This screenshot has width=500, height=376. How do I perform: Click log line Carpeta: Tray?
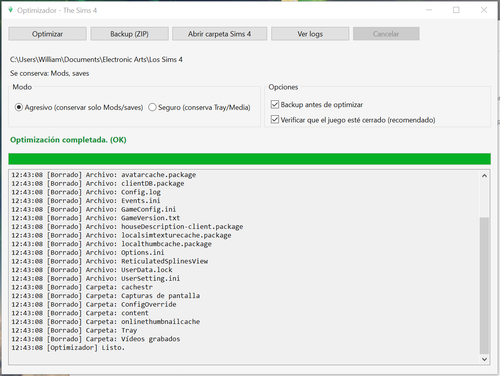click(x=74, y=331)
